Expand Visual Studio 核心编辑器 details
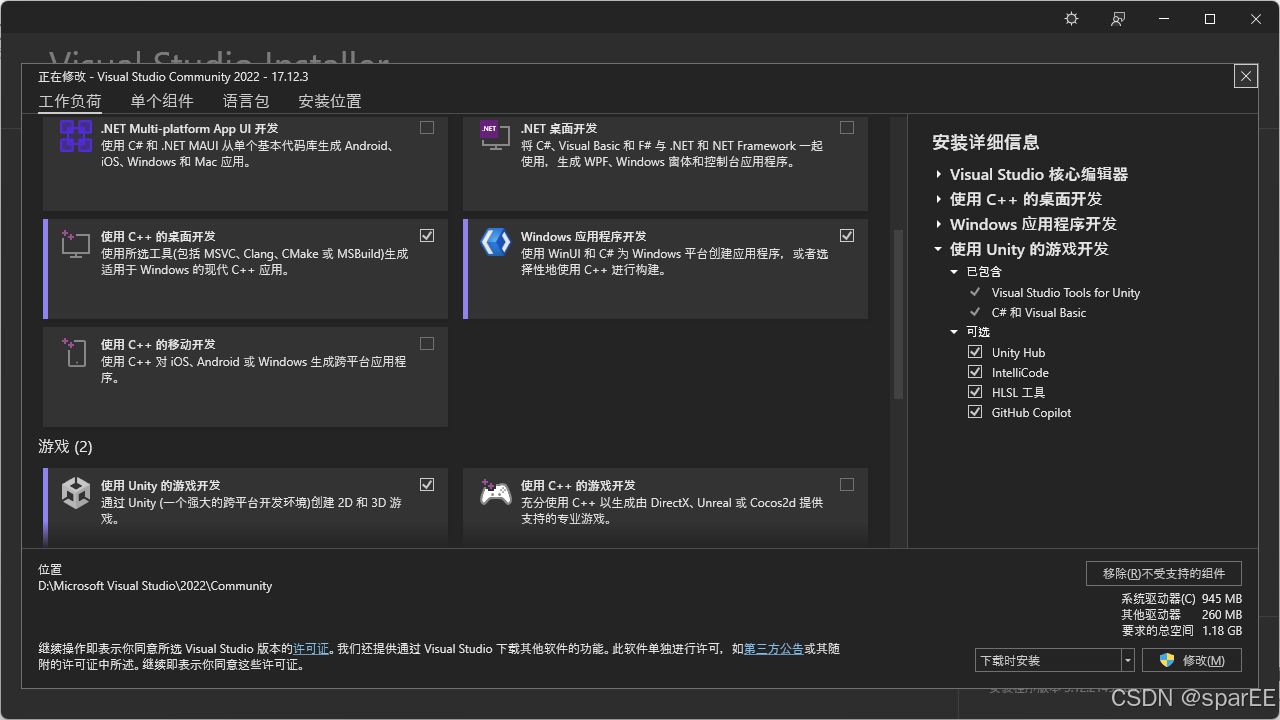The image size is (1280, 720). point(939,174)
